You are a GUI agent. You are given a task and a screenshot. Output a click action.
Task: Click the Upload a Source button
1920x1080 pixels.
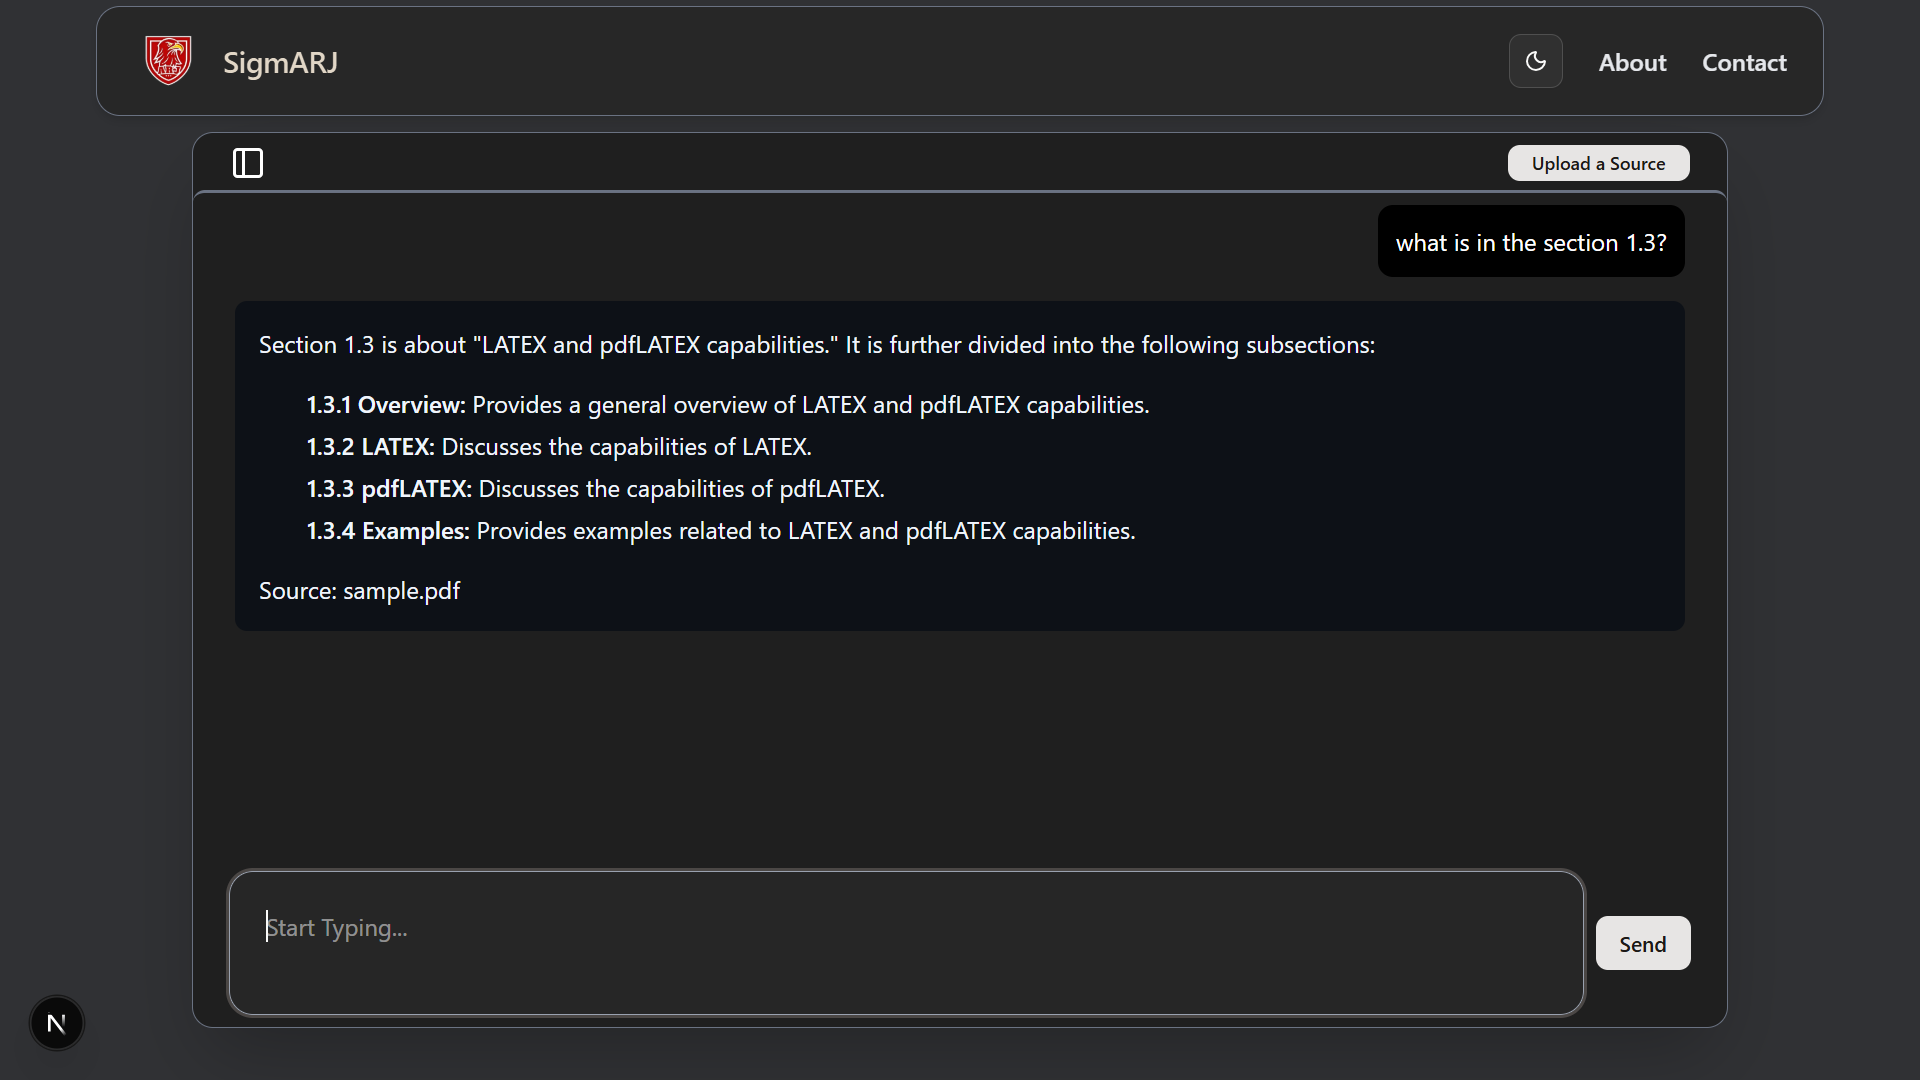point(1597,162)
